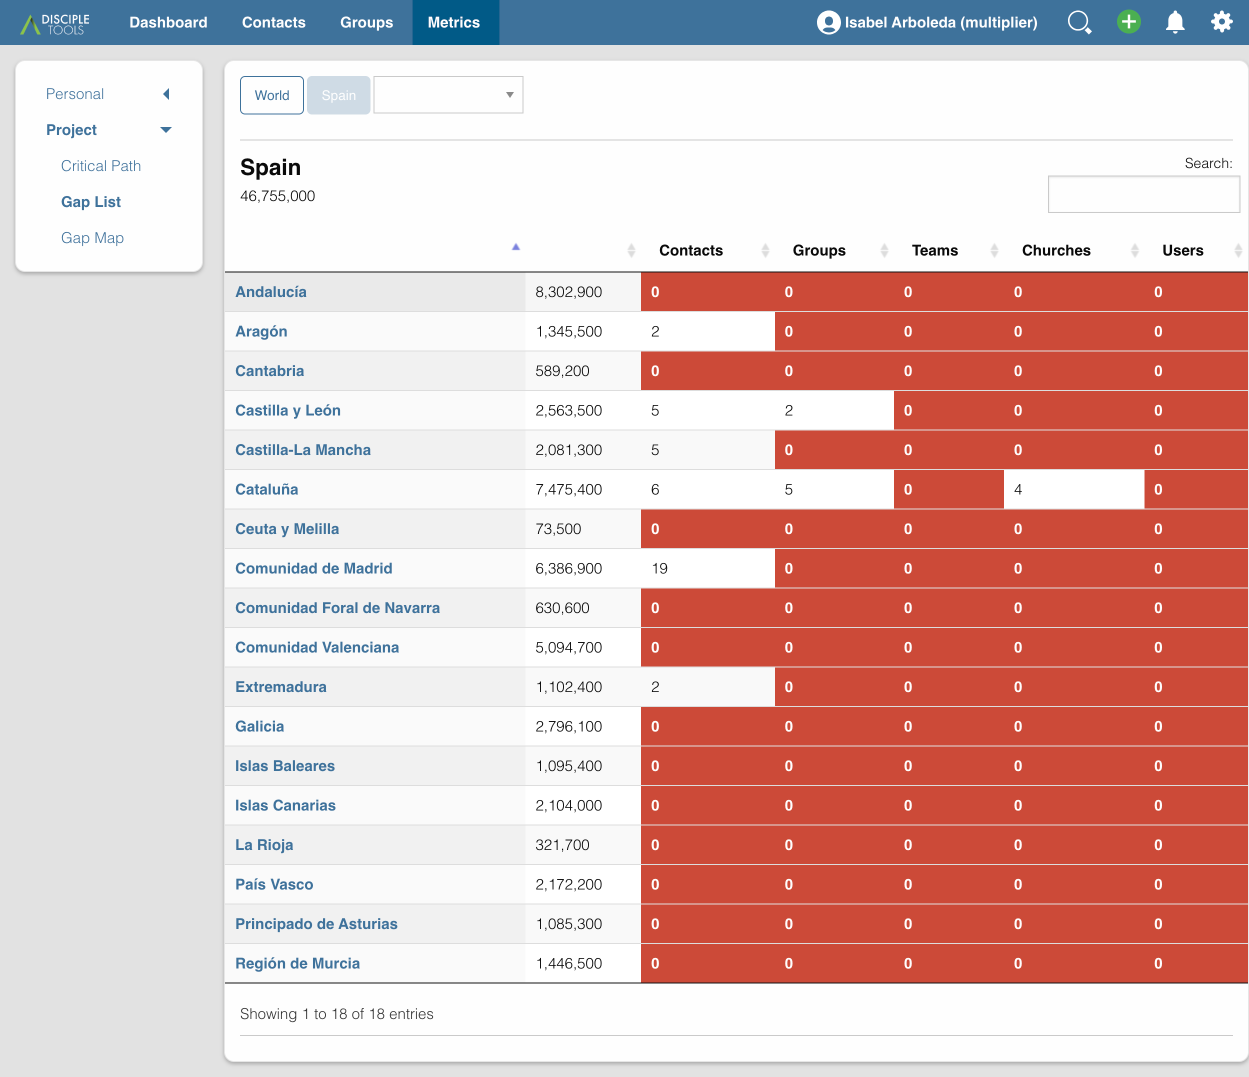The image size is (1249, 1077).
Task: Open the Andalucía region link
Action: point(271,292)
